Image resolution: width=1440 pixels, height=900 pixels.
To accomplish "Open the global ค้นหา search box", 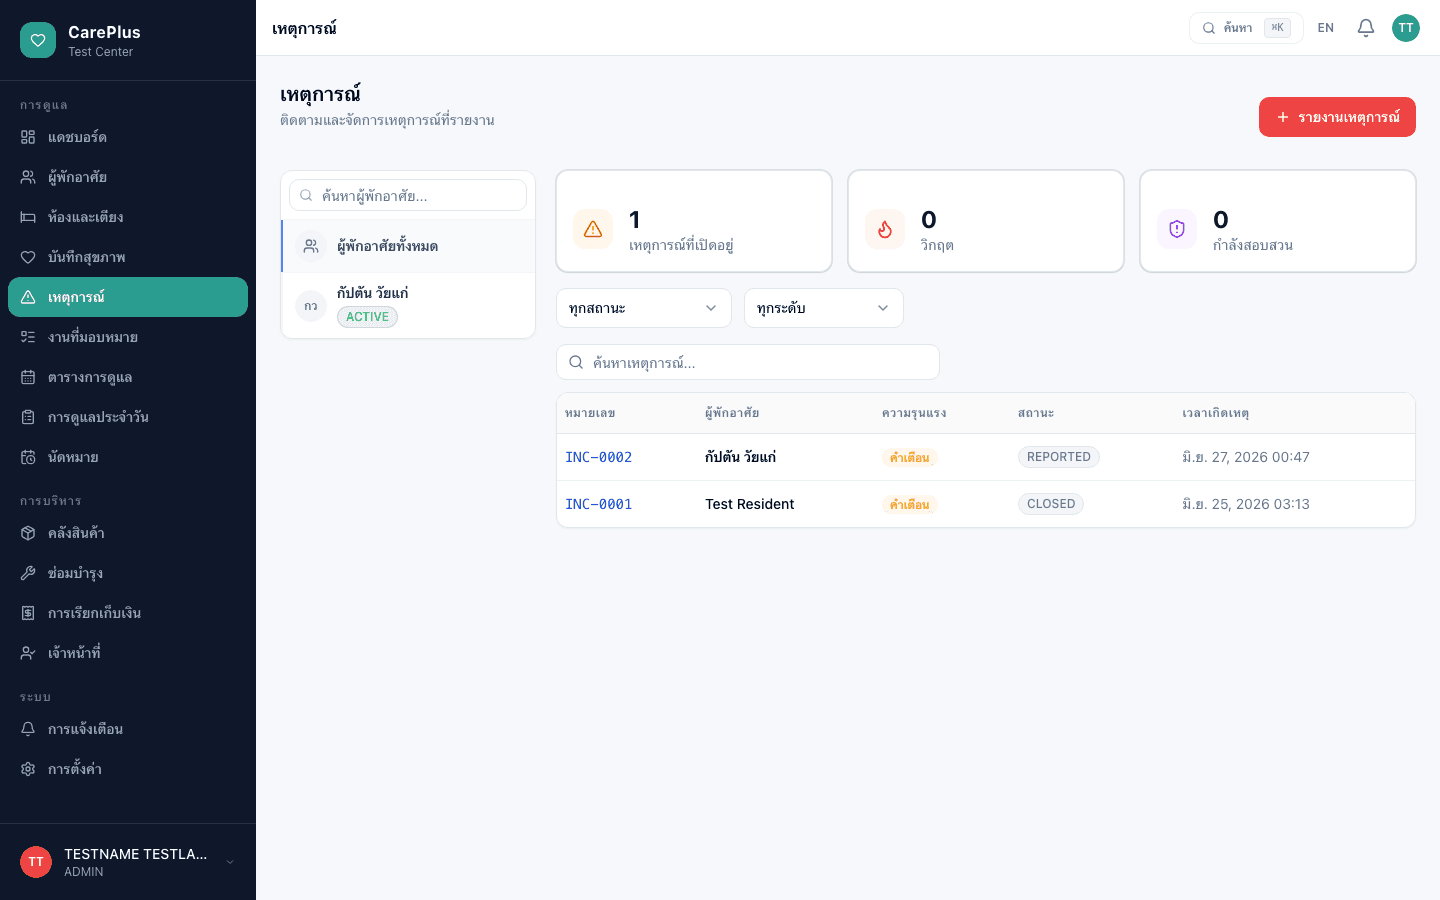I will tap(1246, 28).
